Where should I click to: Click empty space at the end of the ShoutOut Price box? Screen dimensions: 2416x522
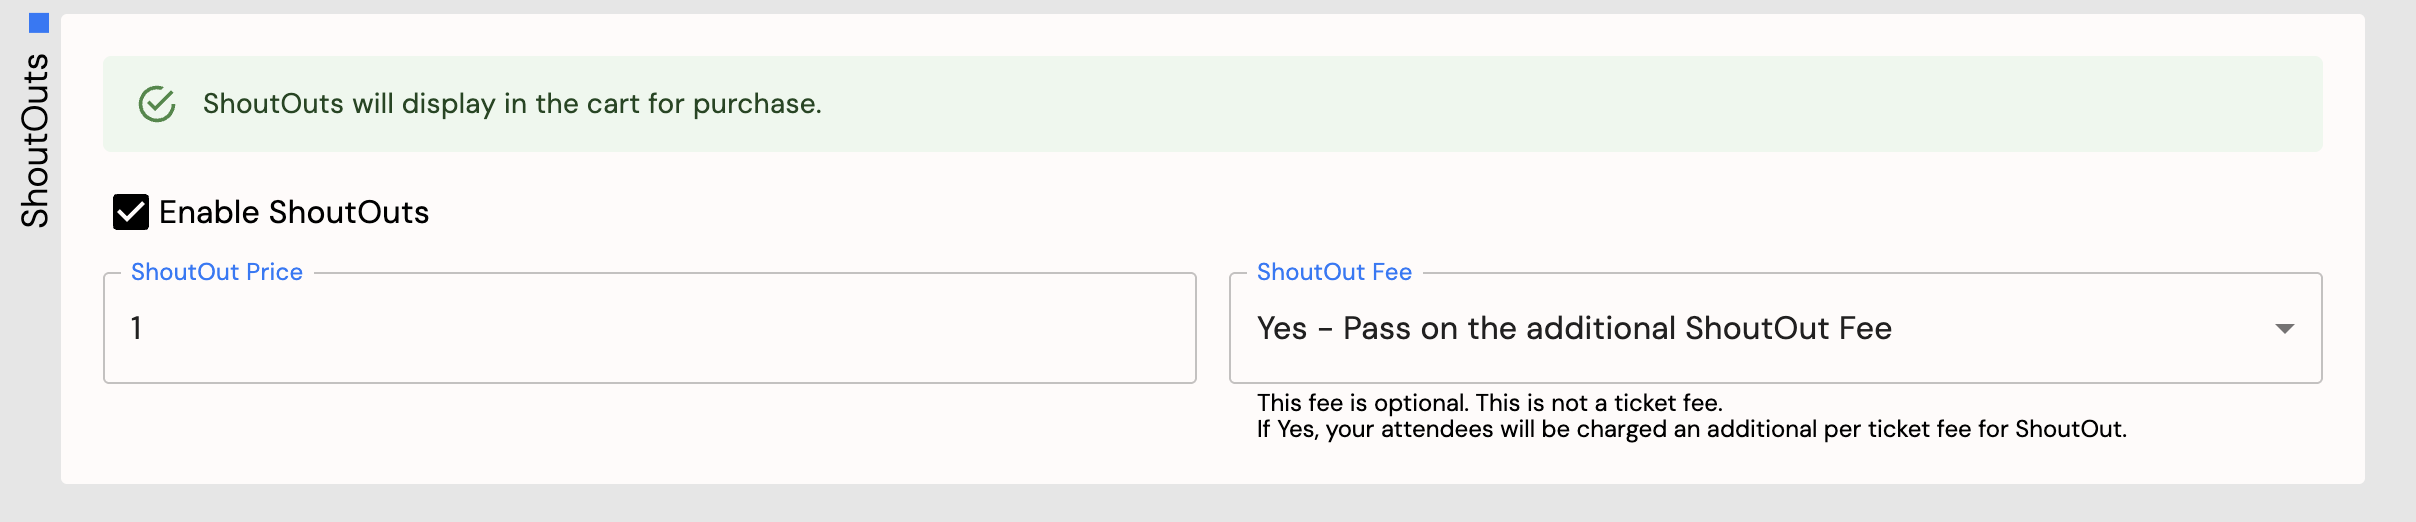[1000, 328]
